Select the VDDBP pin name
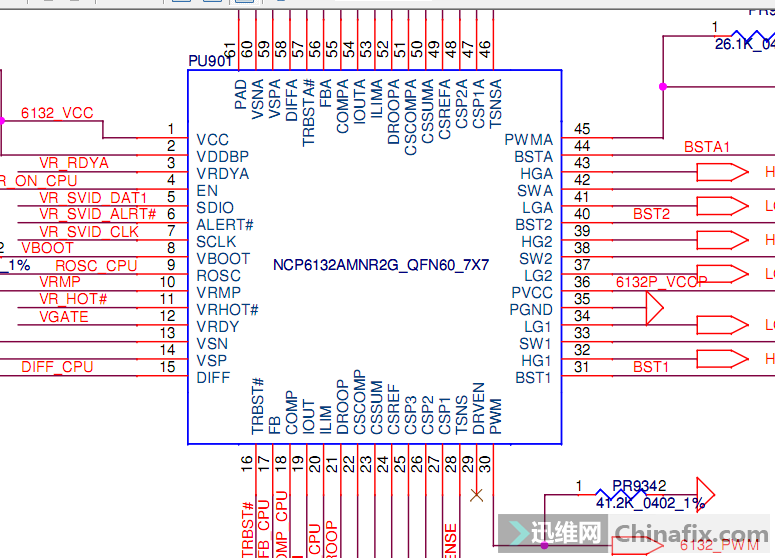Viewport: 775px width, 558px height. 223,157
